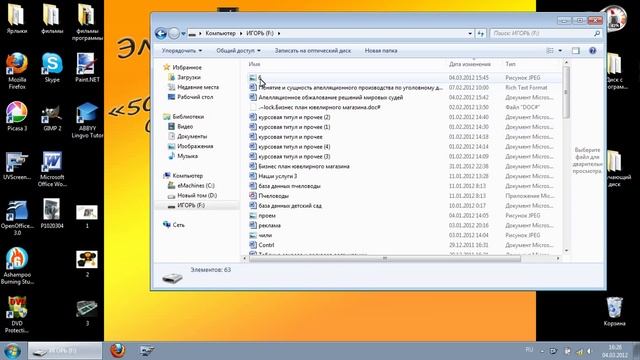Open Picasa 3 desktop shortcut
The image size is (640, 360).
click(17, 116)
